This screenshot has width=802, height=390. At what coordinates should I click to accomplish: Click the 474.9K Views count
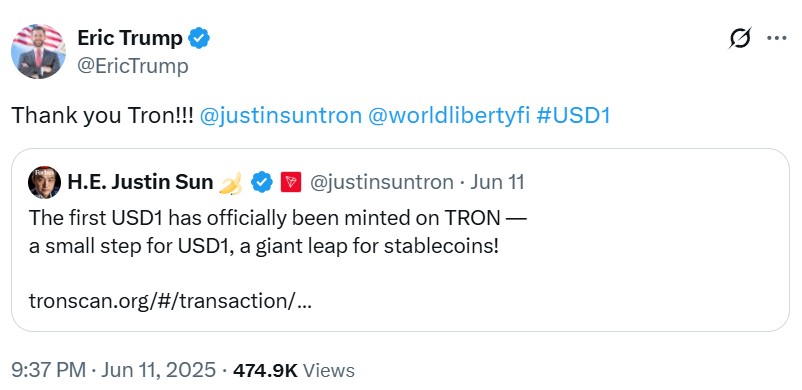(x=294, y=371)
